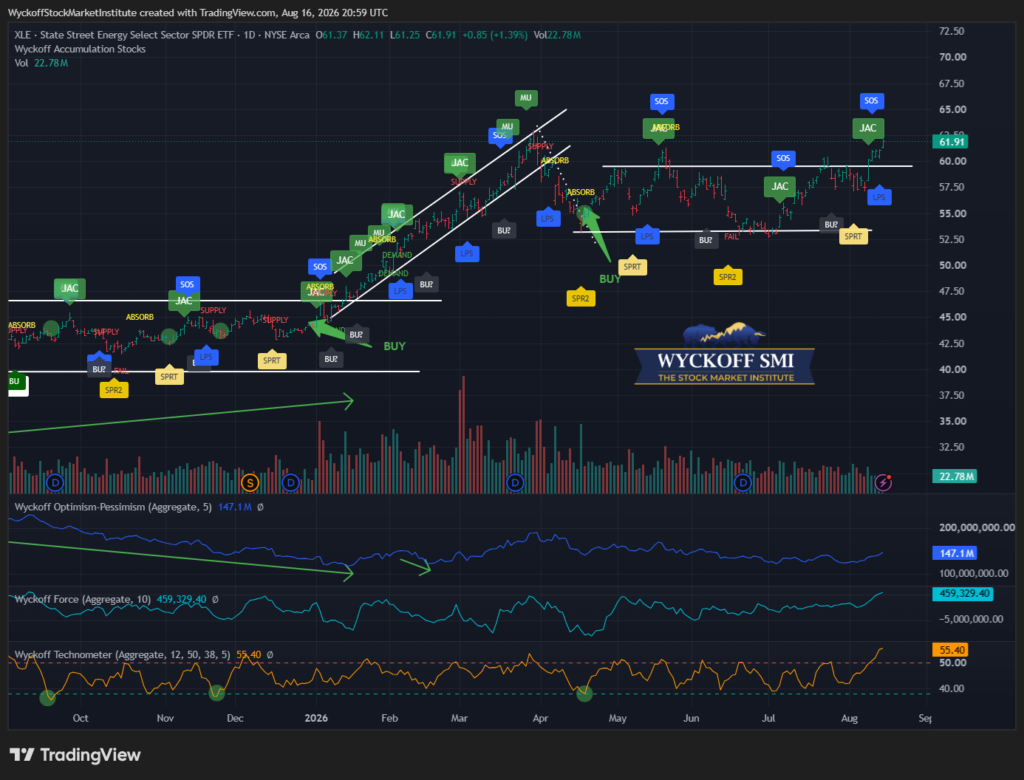Click the green BUY text in April
Viewport: 1024px width, 780px height.
pos(610,279)
